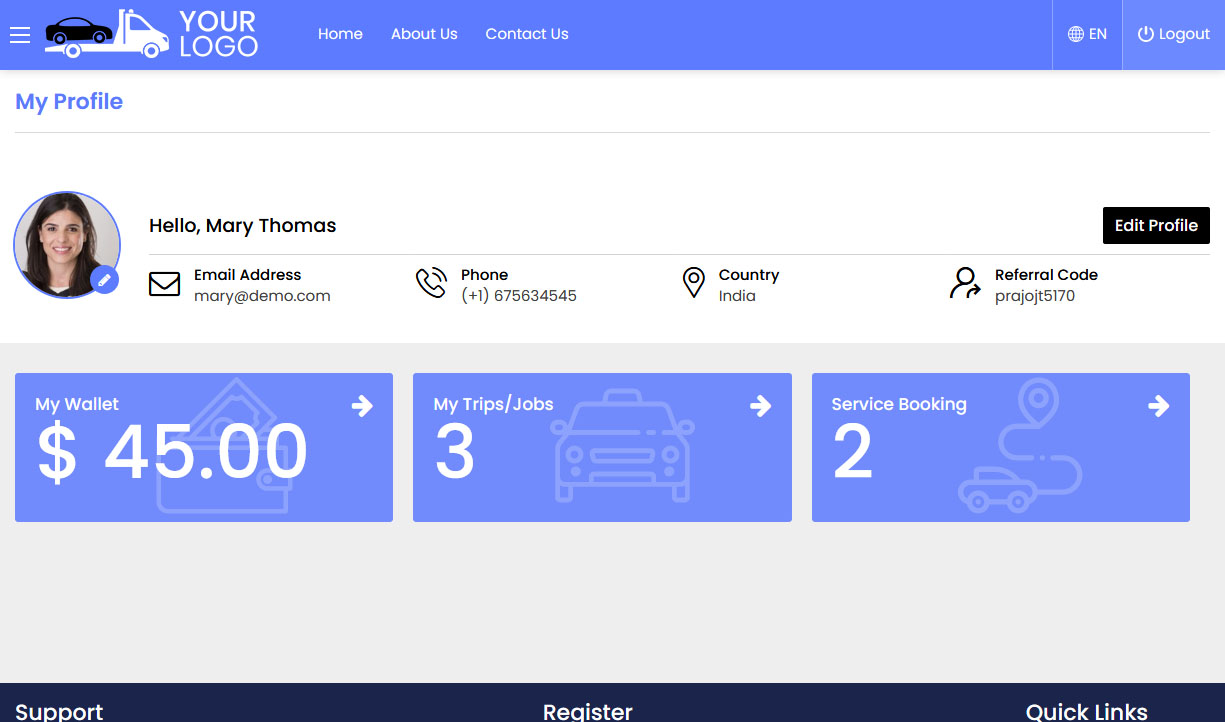Click the trips count 3

[x=455, y=453]
